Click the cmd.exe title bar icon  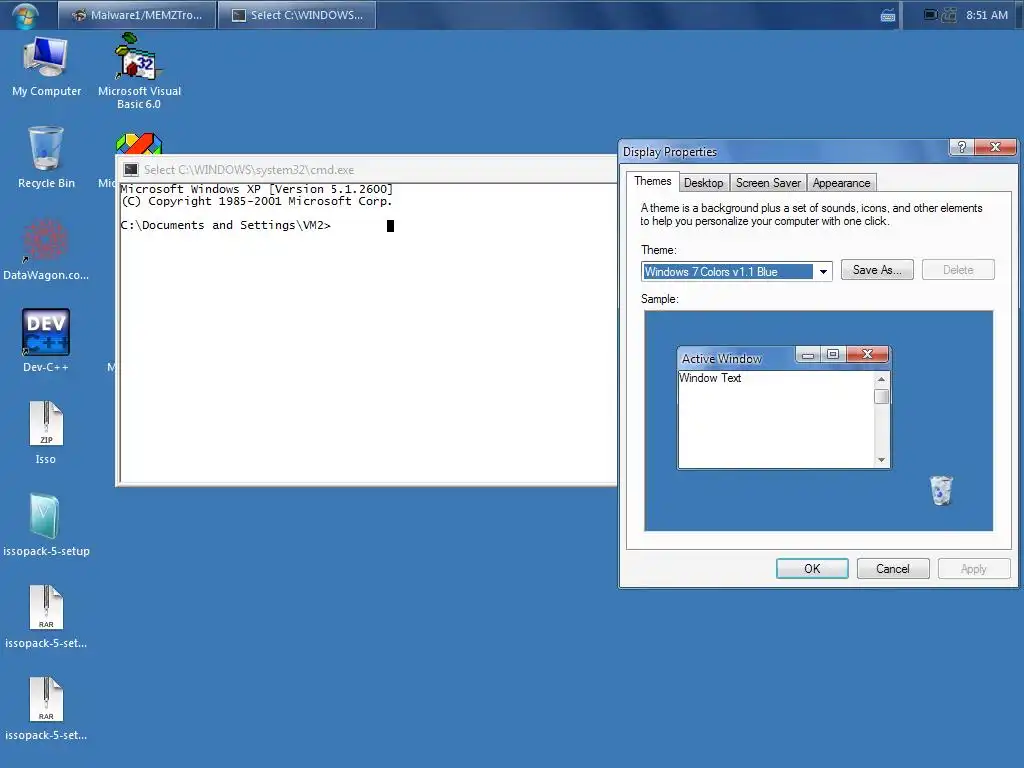tap(131, 170)
